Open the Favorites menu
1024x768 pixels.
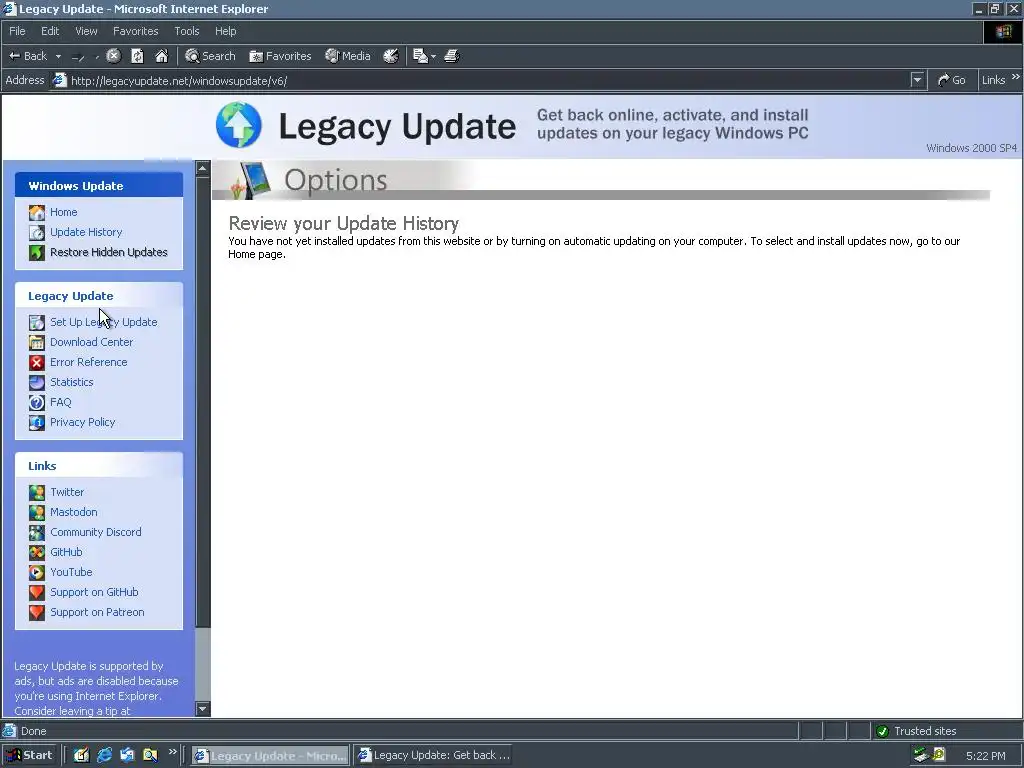[135, 31]
